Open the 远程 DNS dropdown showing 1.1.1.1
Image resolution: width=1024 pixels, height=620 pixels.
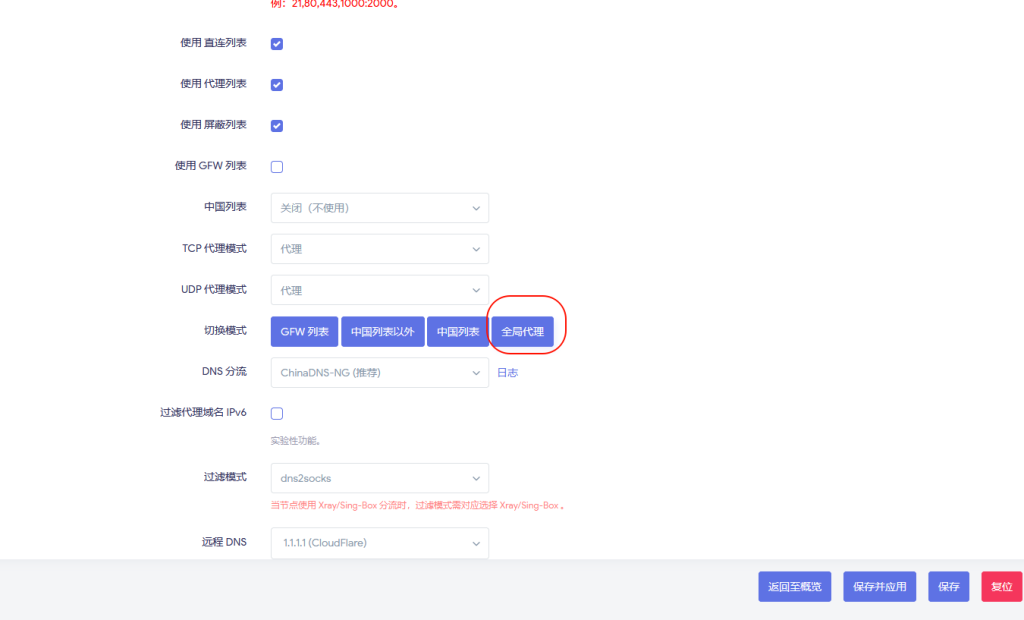point(379,542)
